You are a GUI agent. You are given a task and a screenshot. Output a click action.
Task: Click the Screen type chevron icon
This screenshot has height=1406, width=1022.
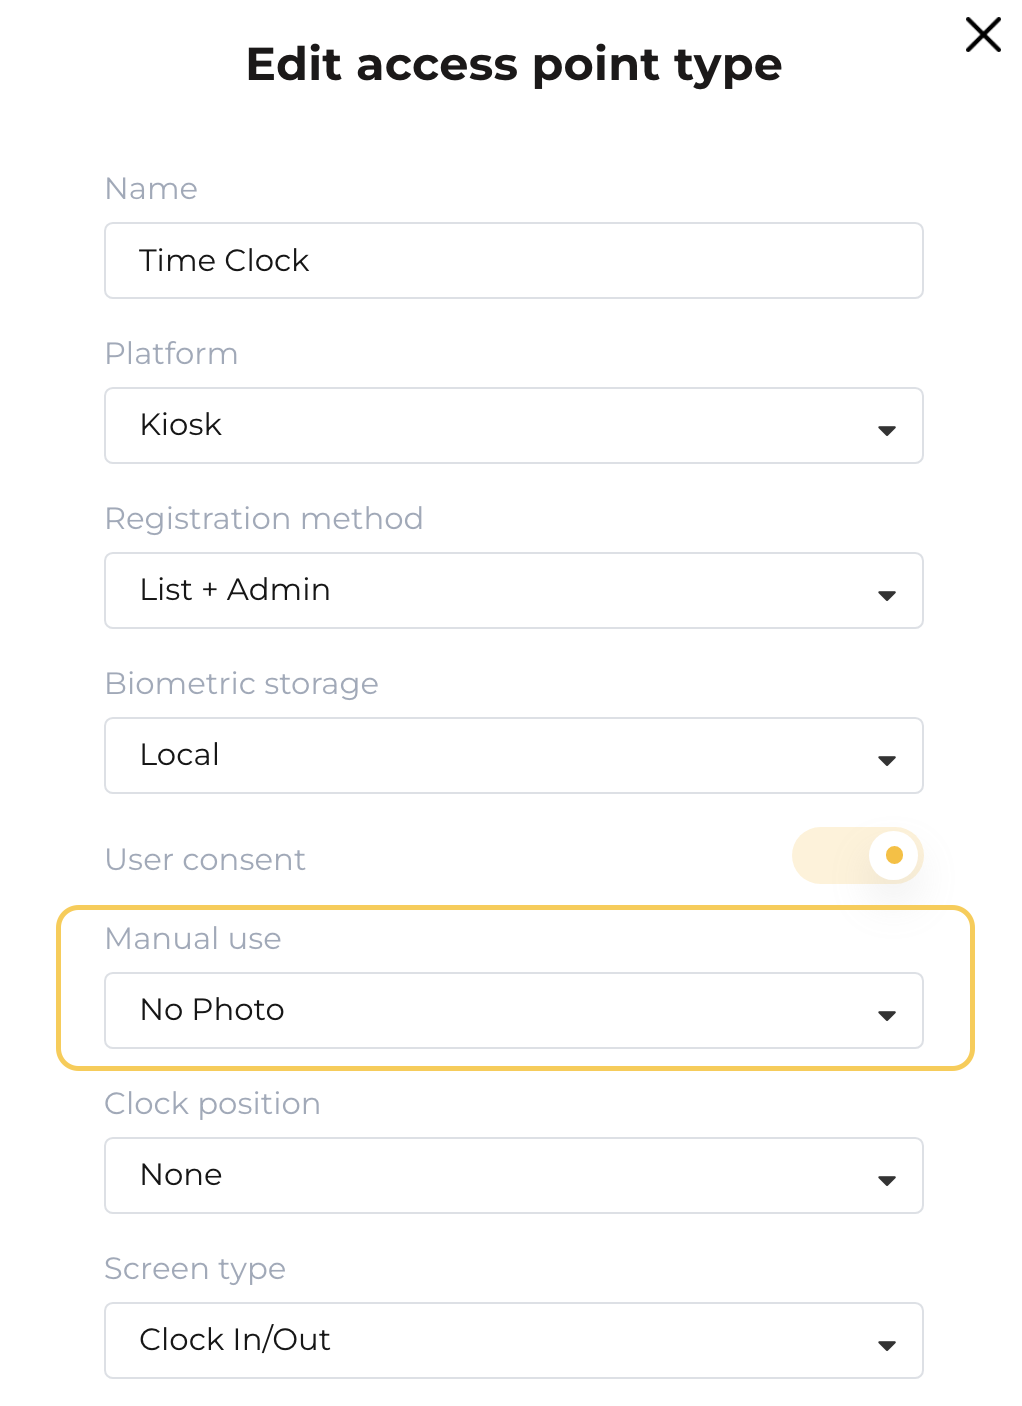click(x=886, y=1345)
